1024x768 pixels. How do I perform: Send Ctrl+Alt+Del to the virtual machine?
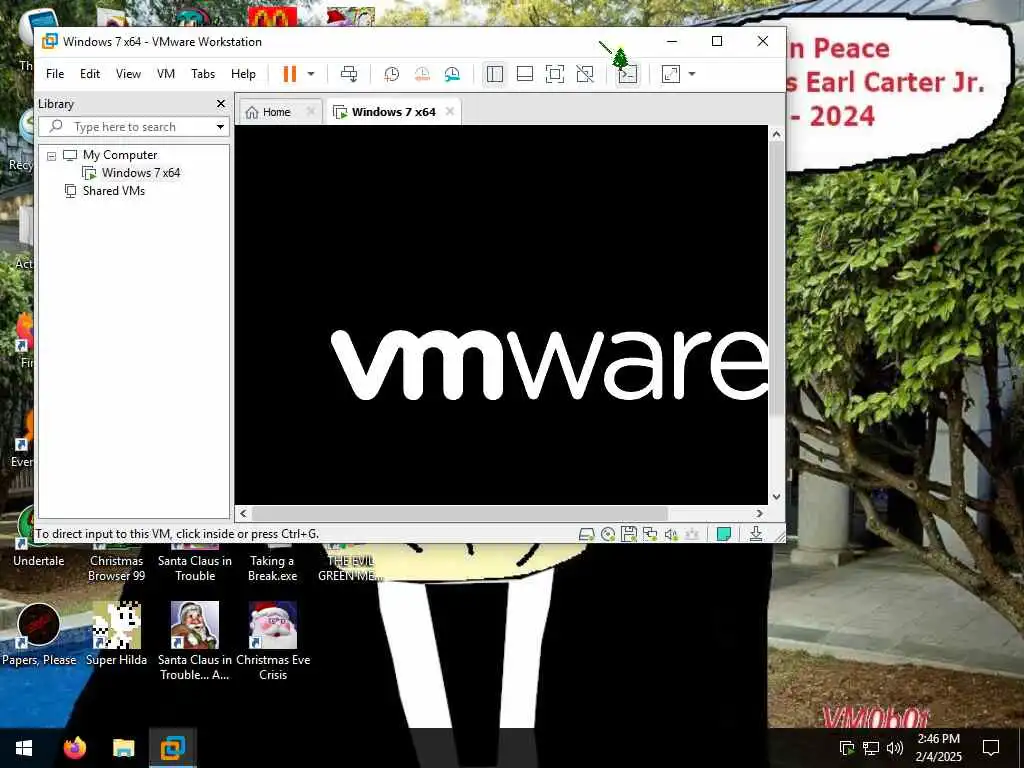(349, 74)
